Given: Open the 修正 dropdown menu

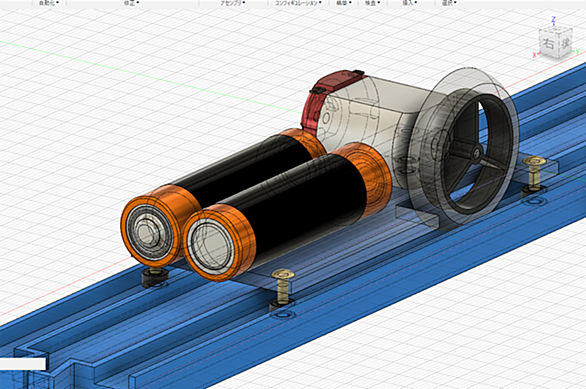Looking at the screenshot, I should (x=132, y=3).
